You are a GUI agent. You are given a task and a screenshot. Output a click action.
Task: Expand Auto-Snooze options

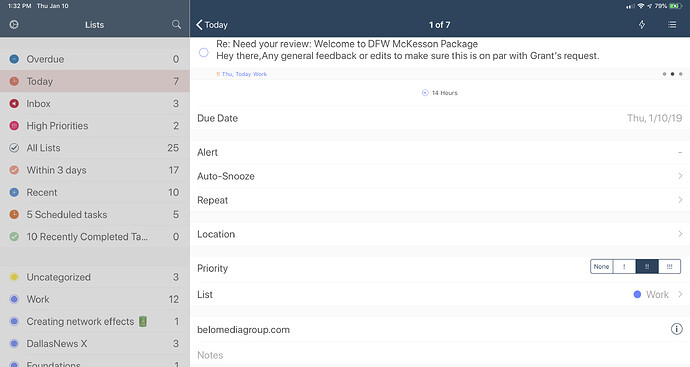[440, 176]
